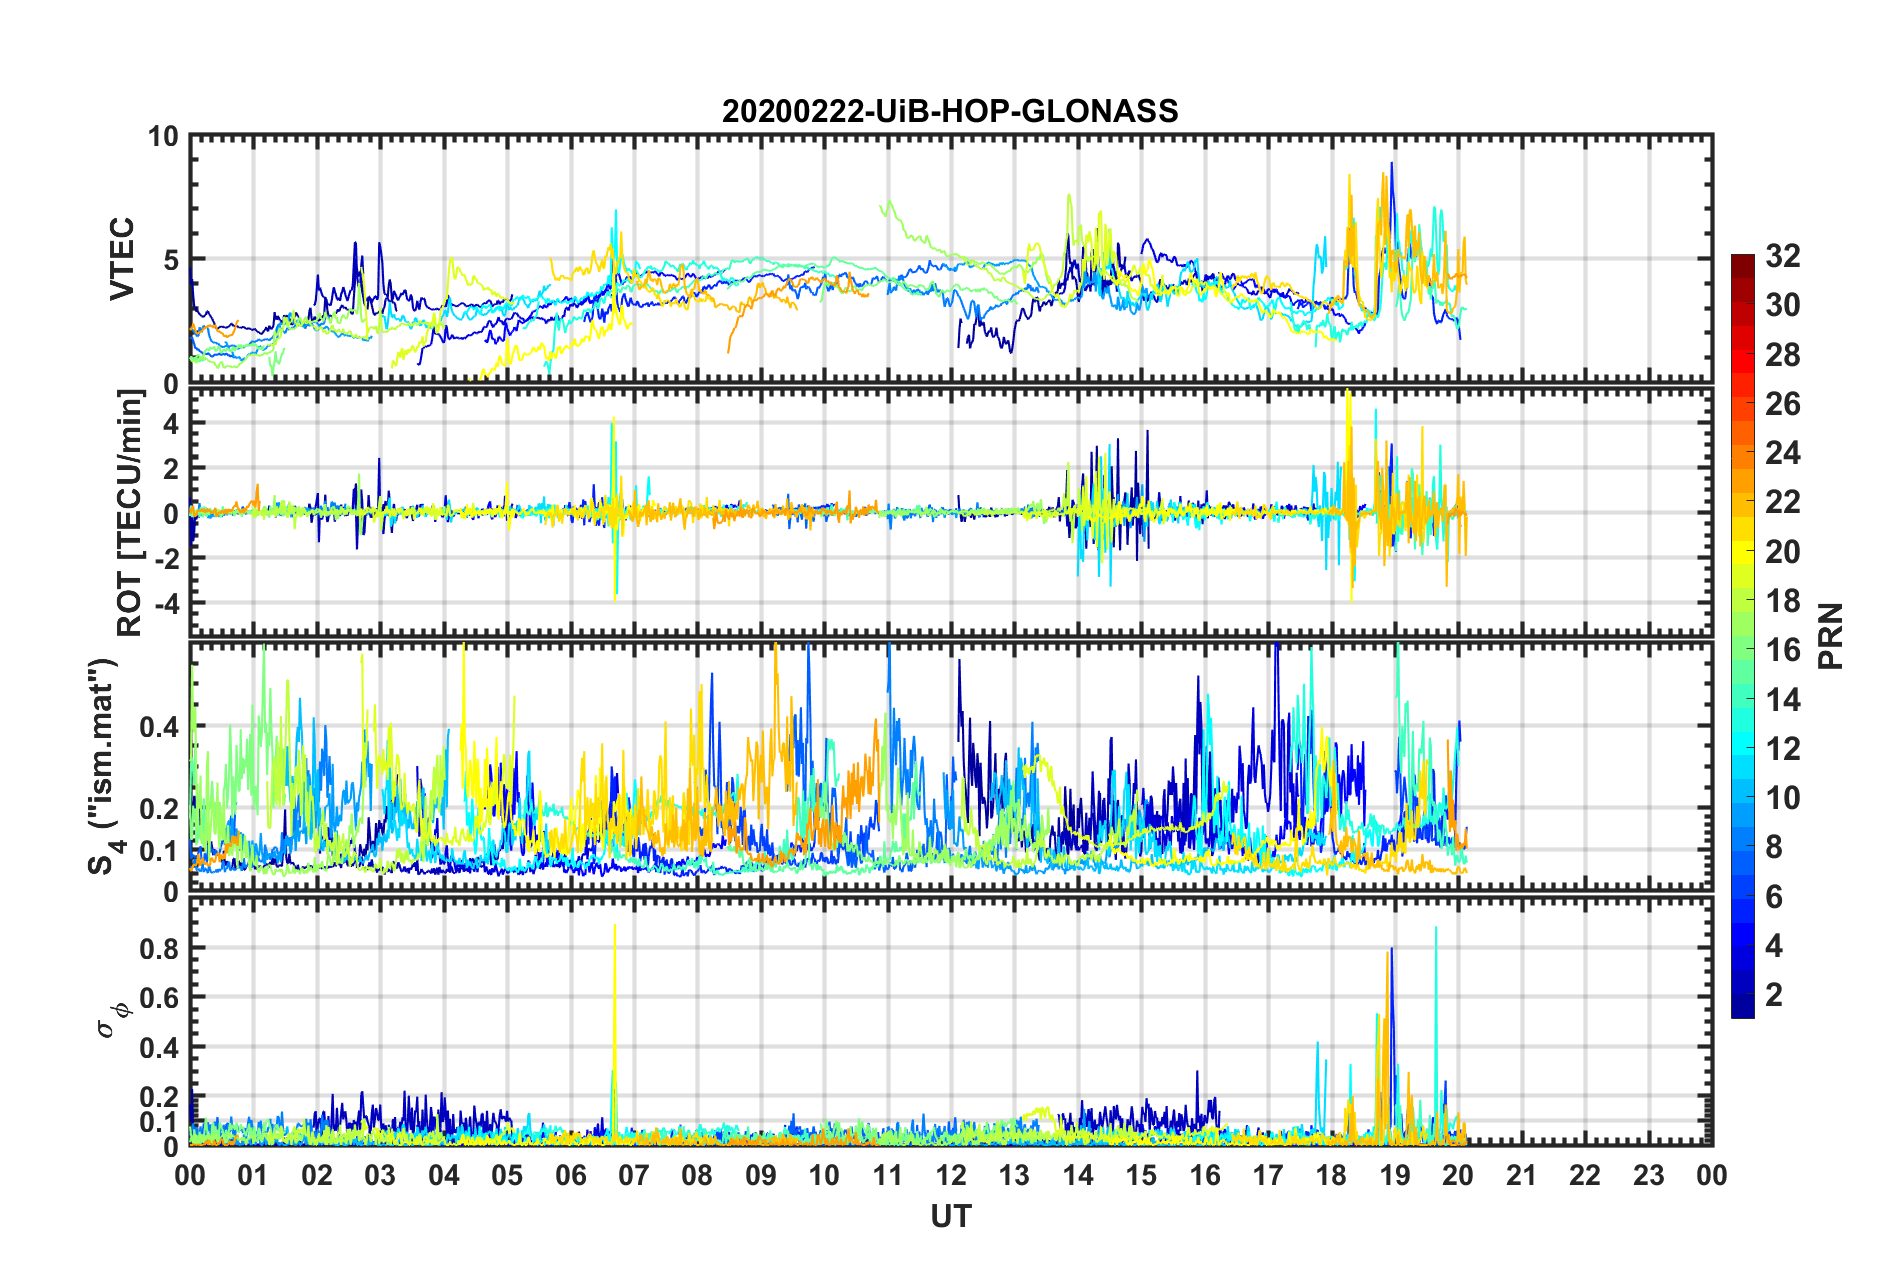The width and height of the screenshot is (1902, 1272).
Task: Click the PRN colorbar gradient
Action: tap(1742, 636)
